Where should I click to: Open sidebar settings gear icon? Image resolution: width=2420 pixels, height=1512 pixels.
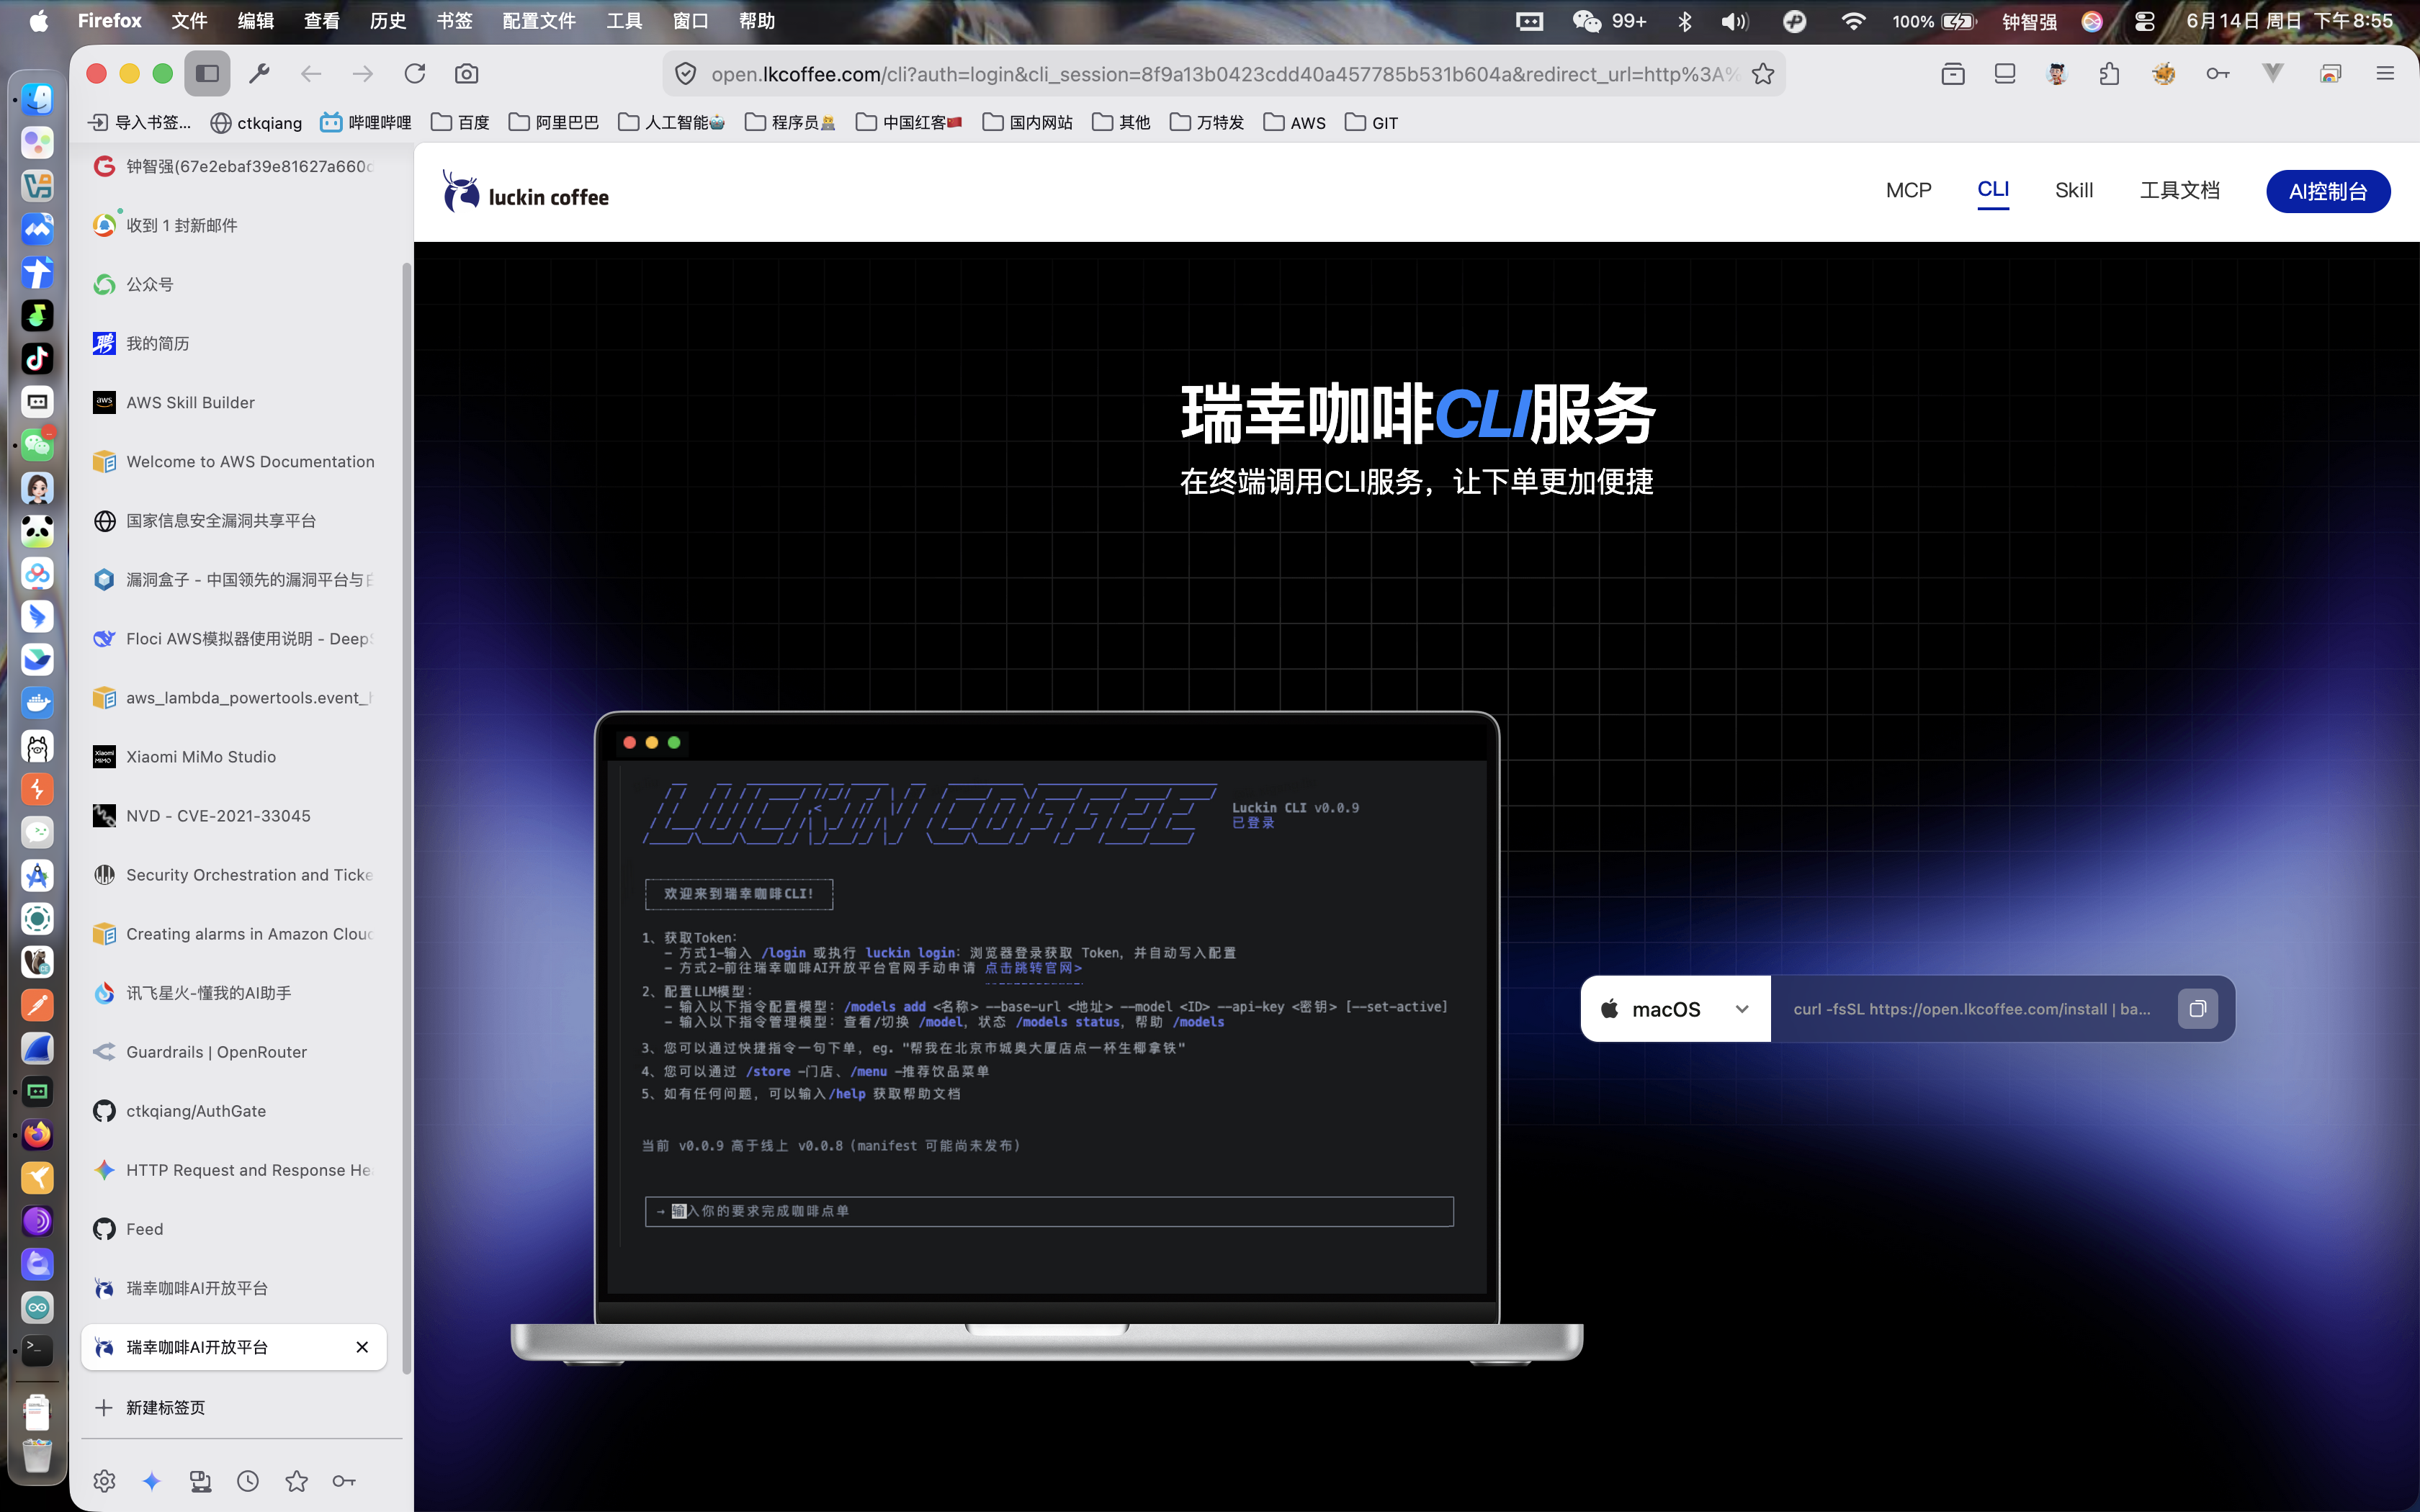coord(104,1481)
